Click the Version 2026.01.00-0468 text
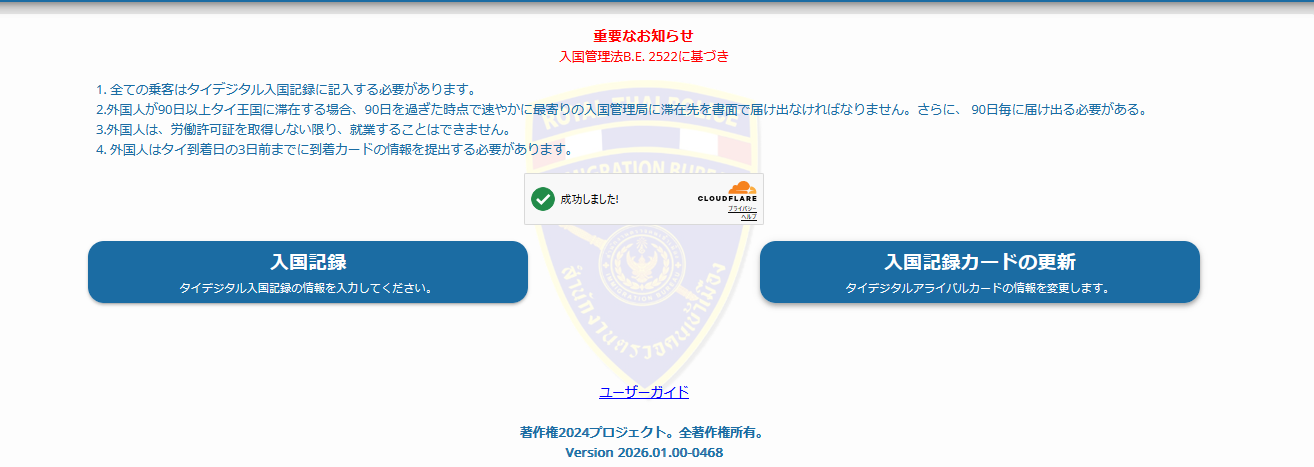This screenshot has height=467, width=1314. tap(643, 453)
